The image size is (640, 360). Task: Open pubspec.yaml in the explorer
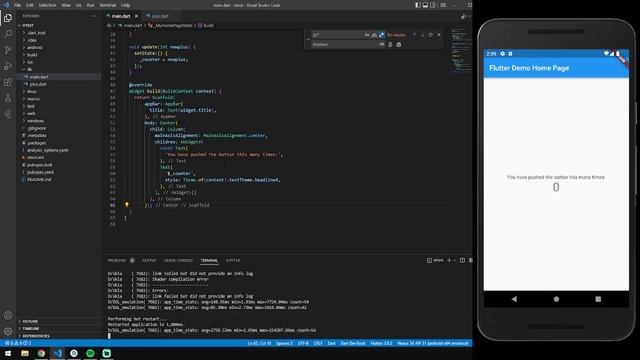click(x=59, y=172)
